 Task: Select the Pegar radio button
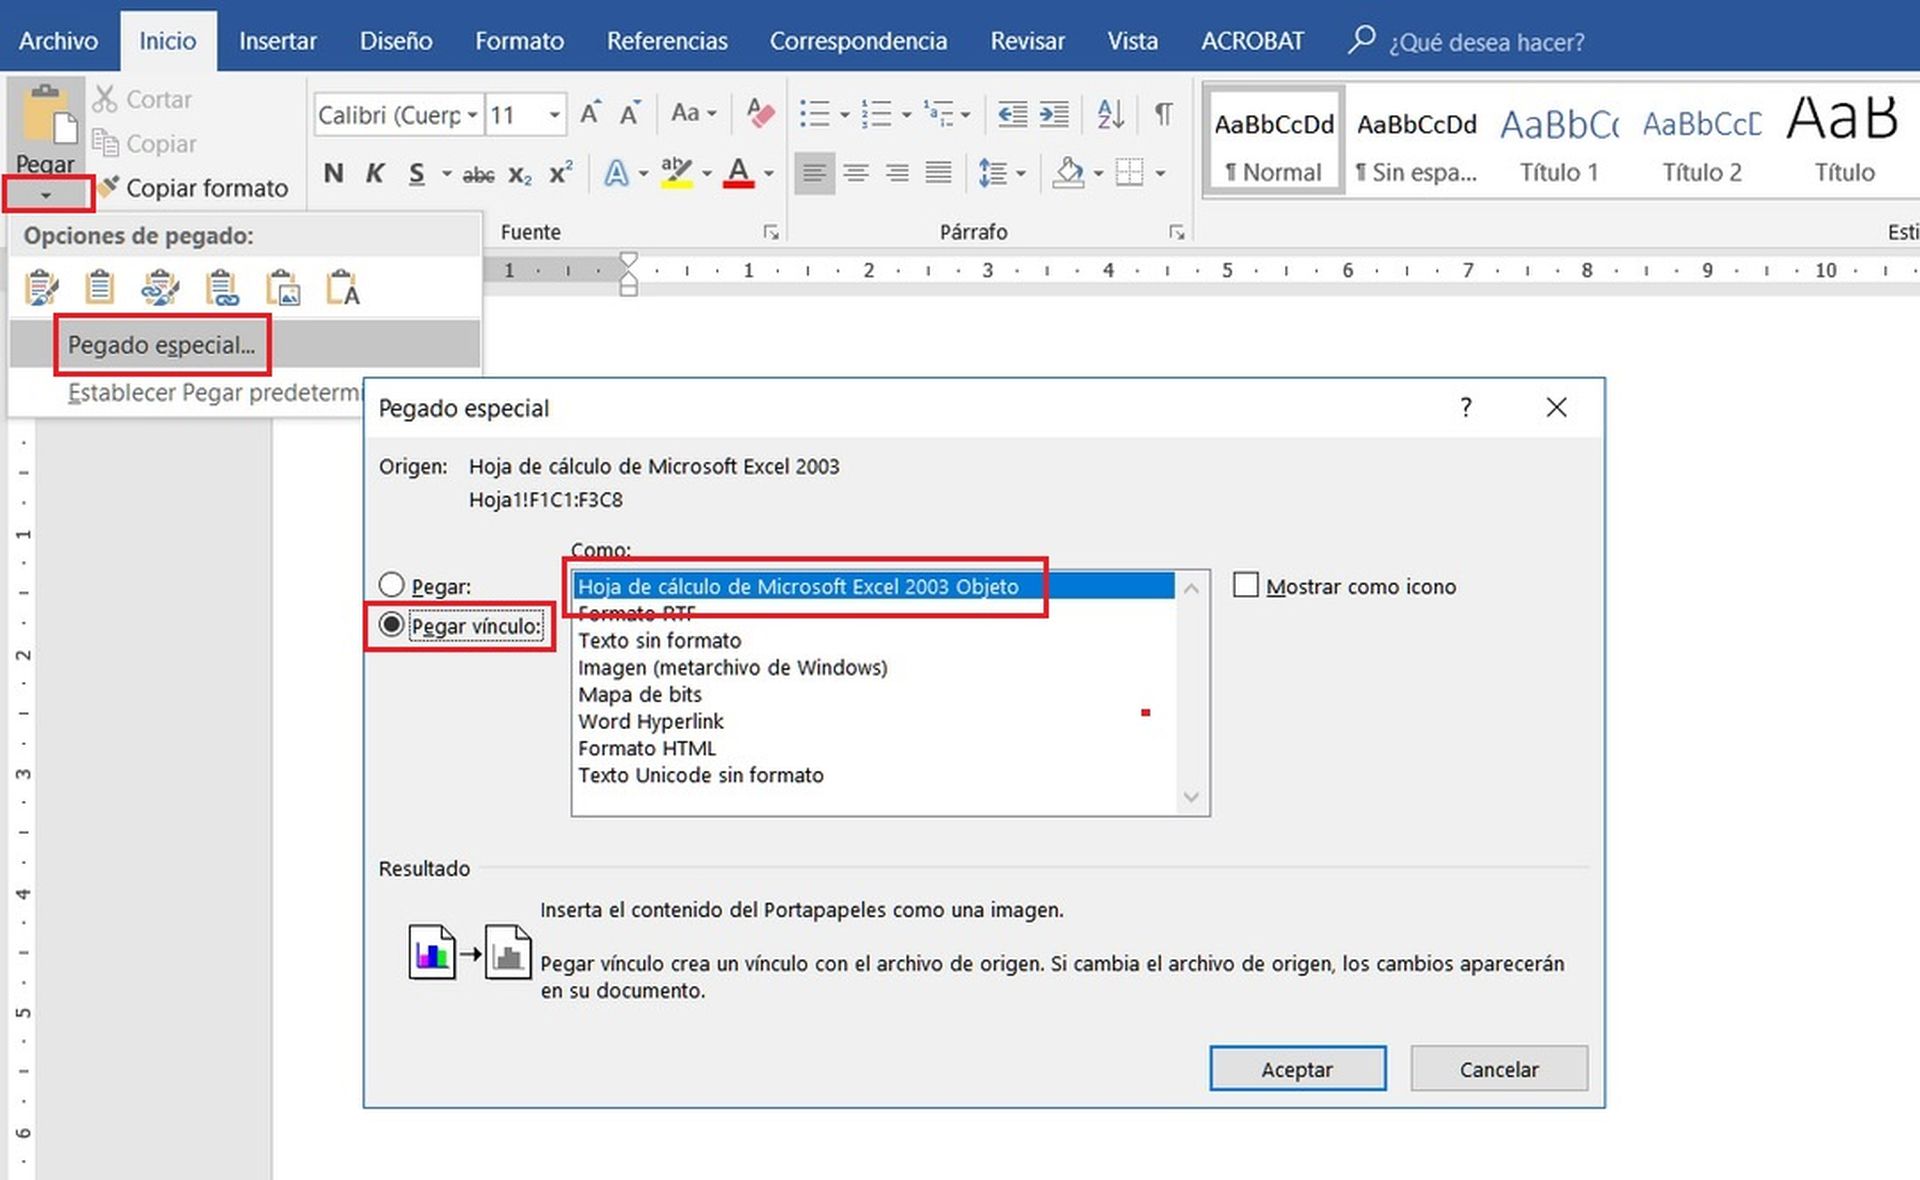391,585
